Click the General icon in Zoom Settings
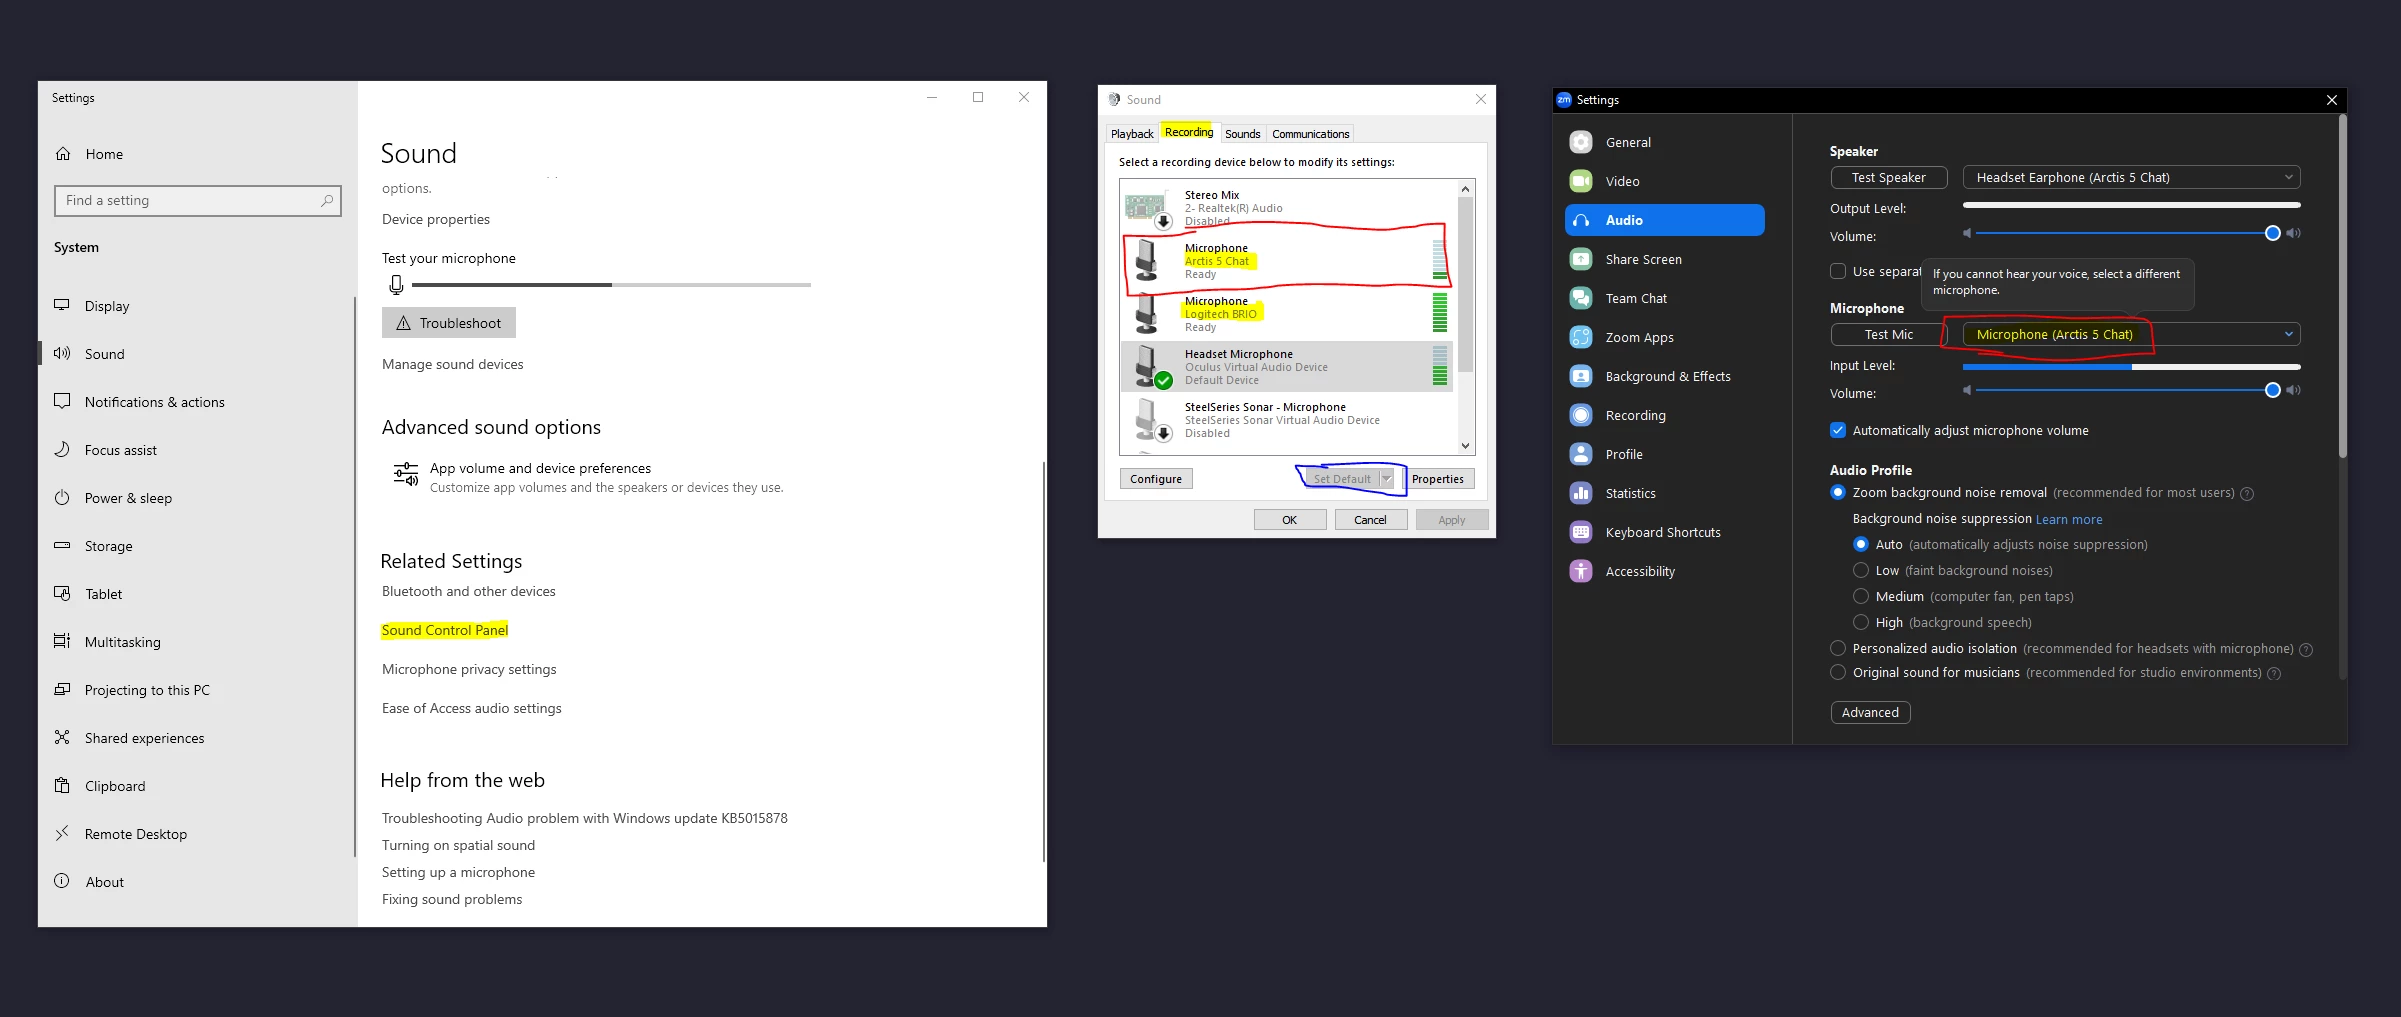 coord(1580,142)
